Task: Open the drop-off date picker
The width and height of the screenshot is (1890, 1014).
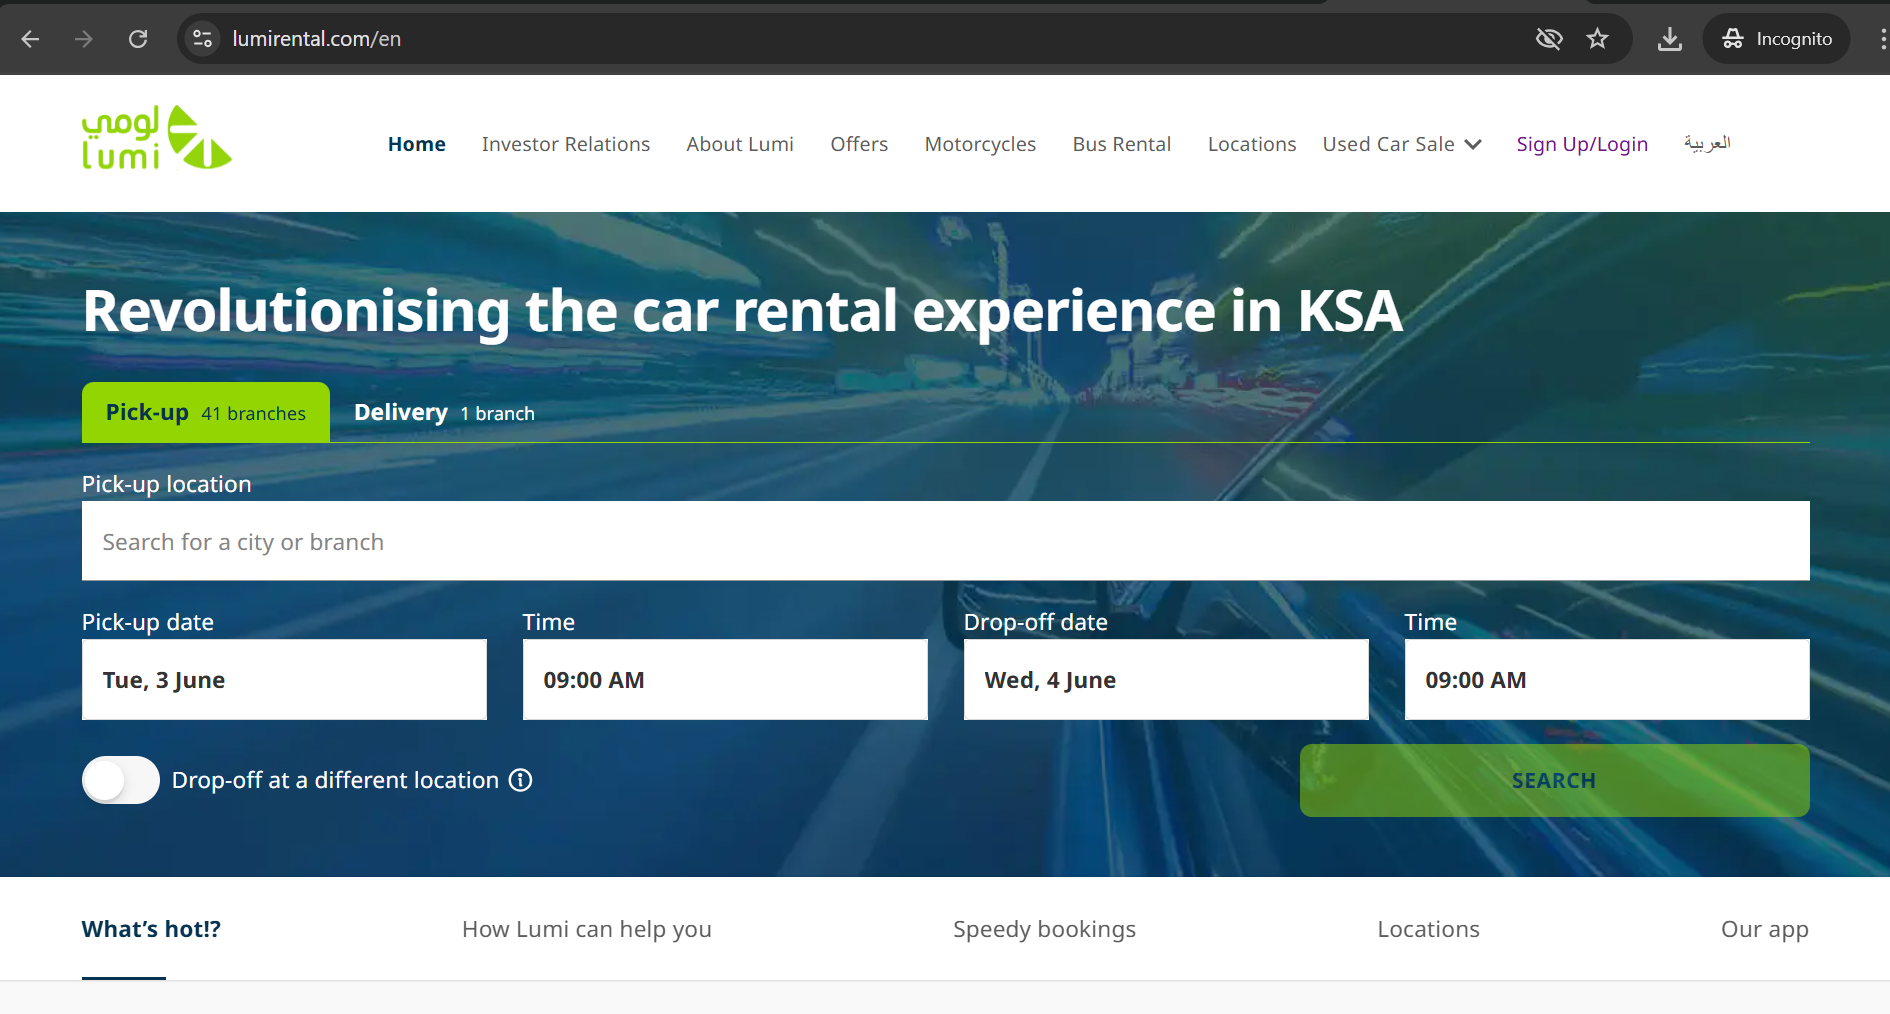Action: coord(1166,680)
